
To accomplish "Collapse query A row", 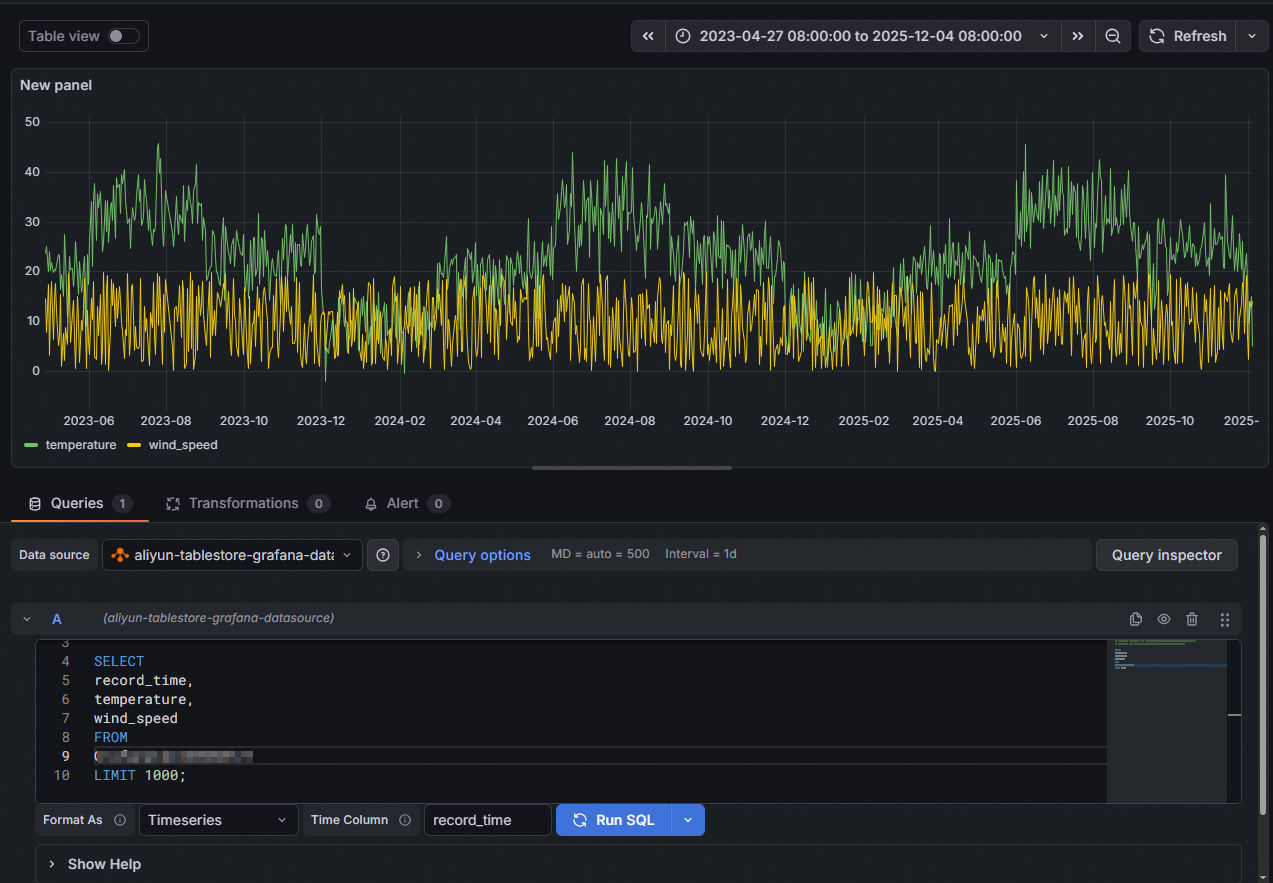I will (27, 619).
